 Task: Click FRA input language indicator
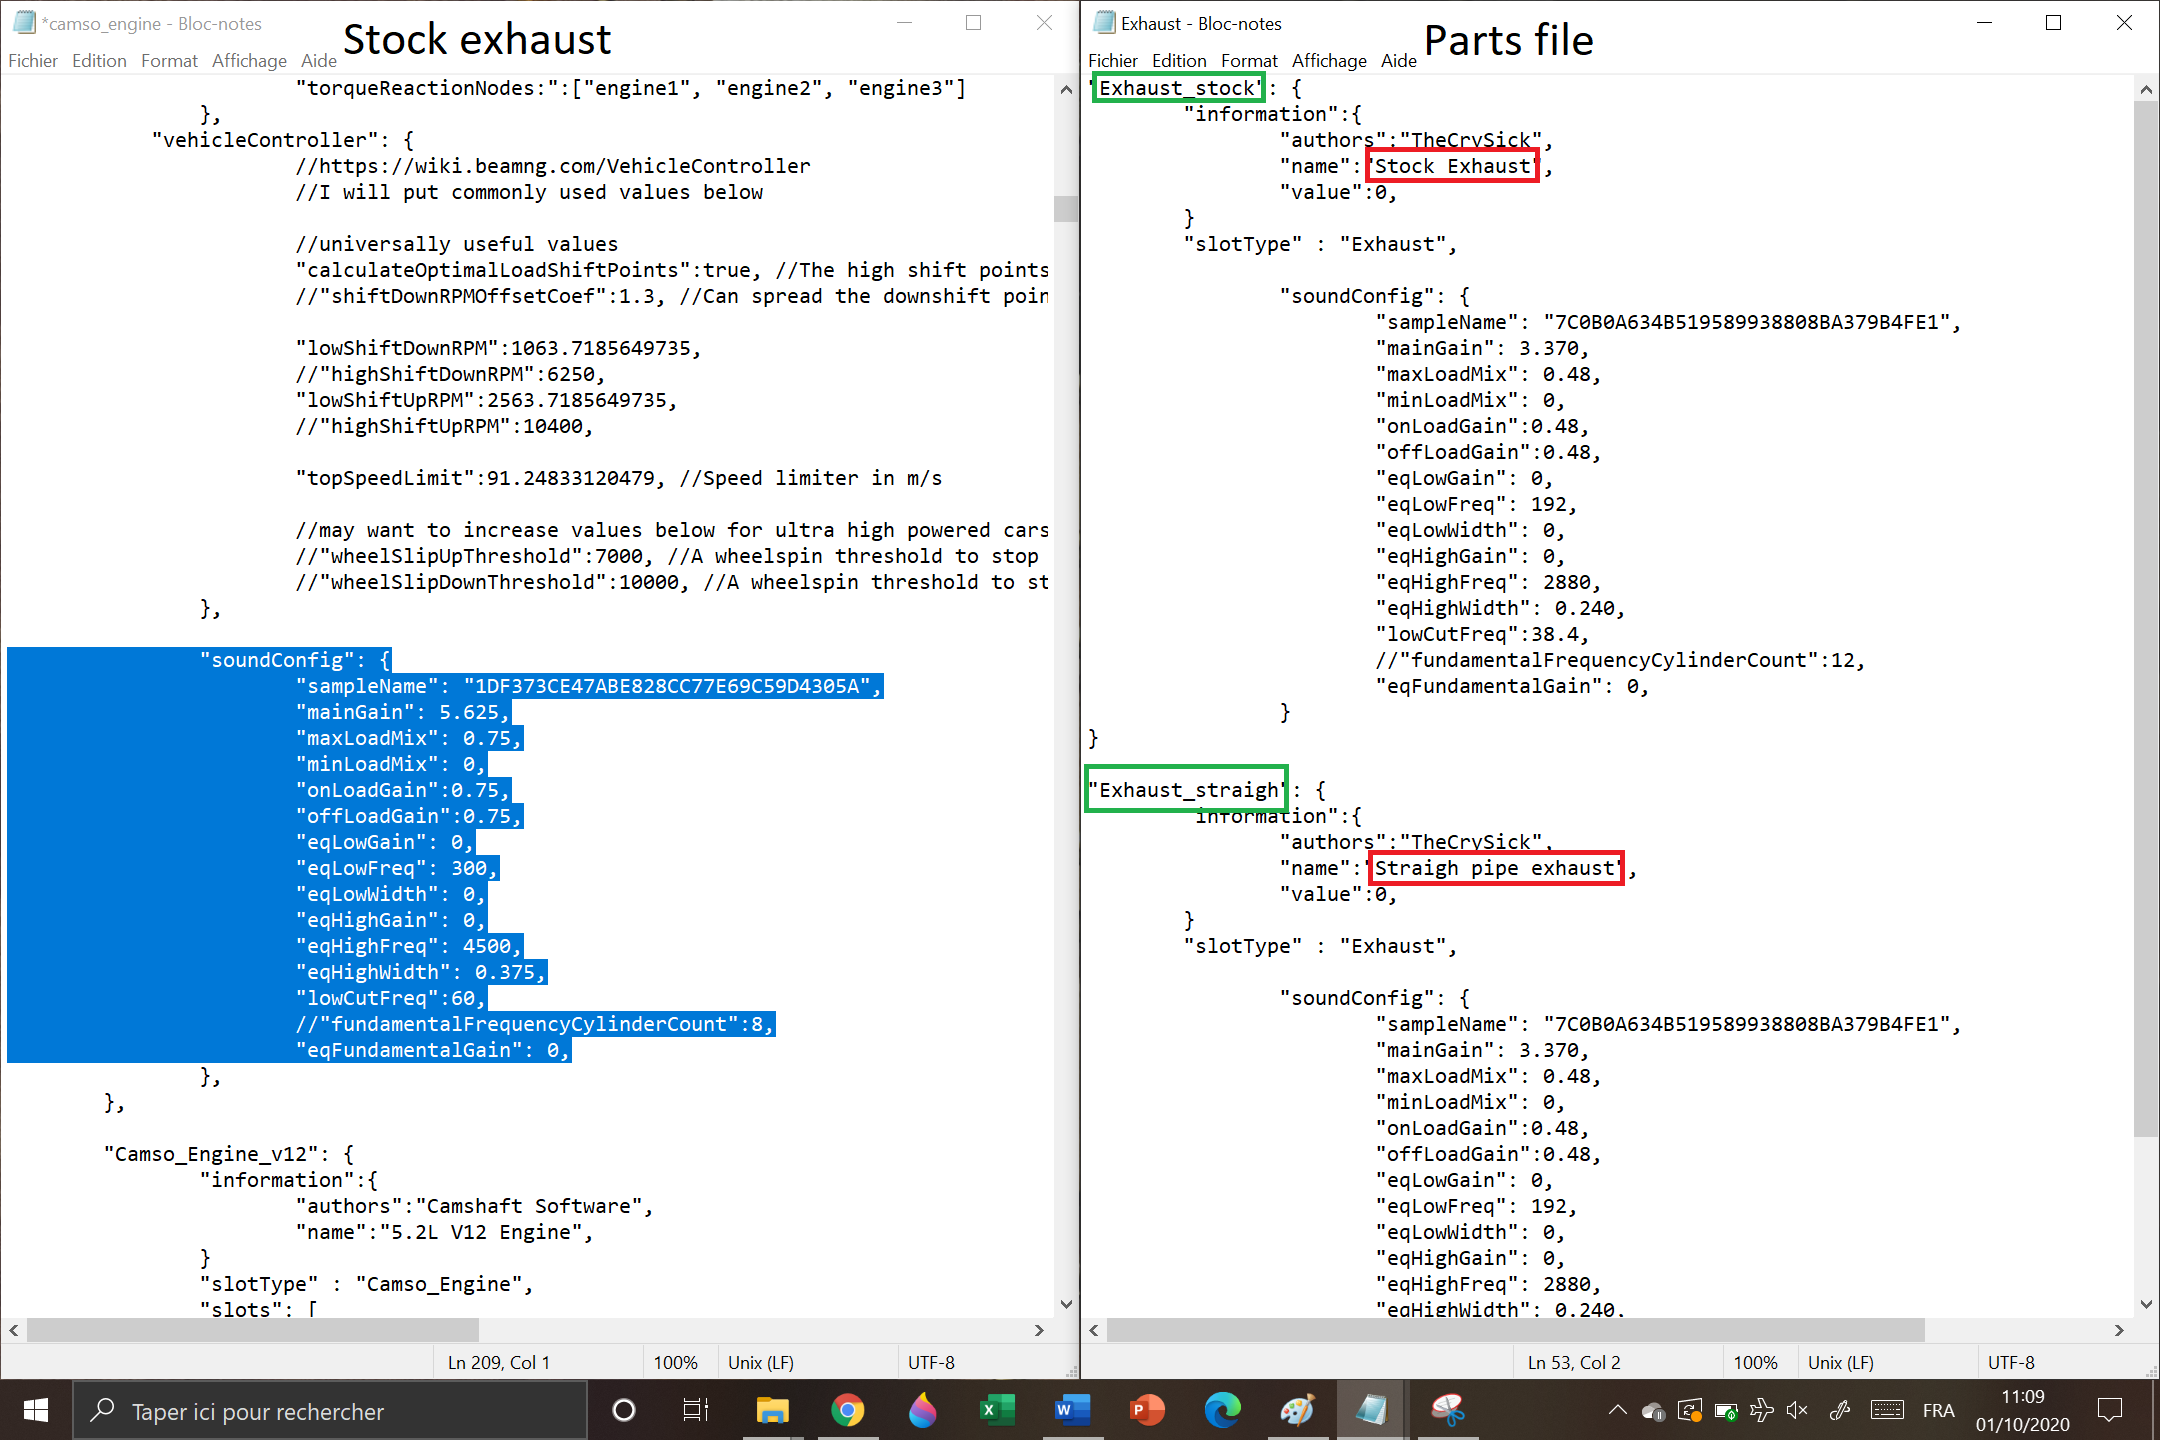click(1938, 1411)
